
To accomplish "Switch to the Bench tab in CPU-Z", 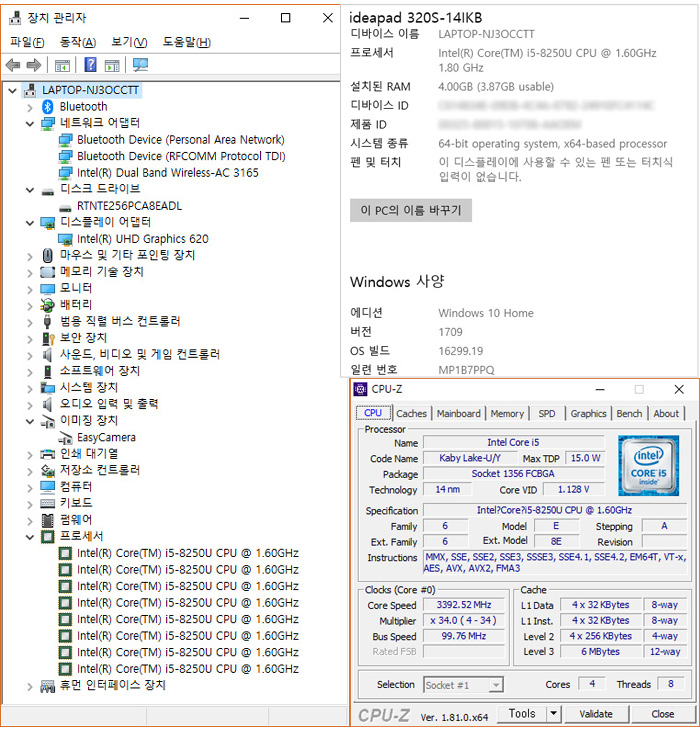I will coord(629,413).
